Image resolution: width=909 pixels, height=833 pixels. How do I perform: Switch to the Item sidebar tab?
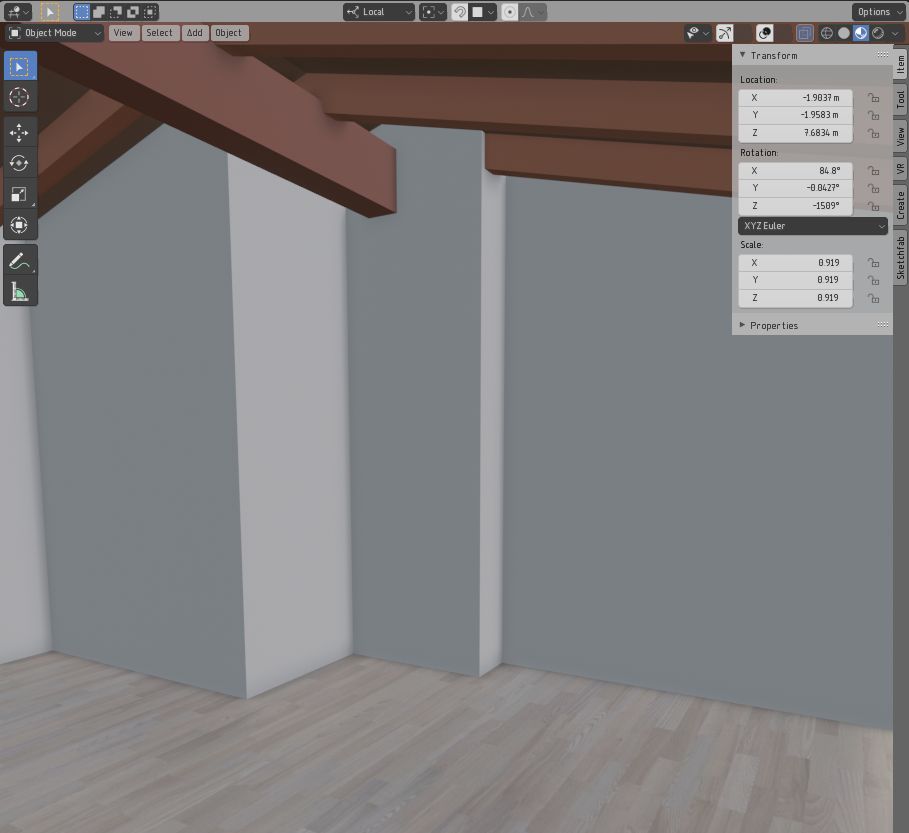click(900, 65)
